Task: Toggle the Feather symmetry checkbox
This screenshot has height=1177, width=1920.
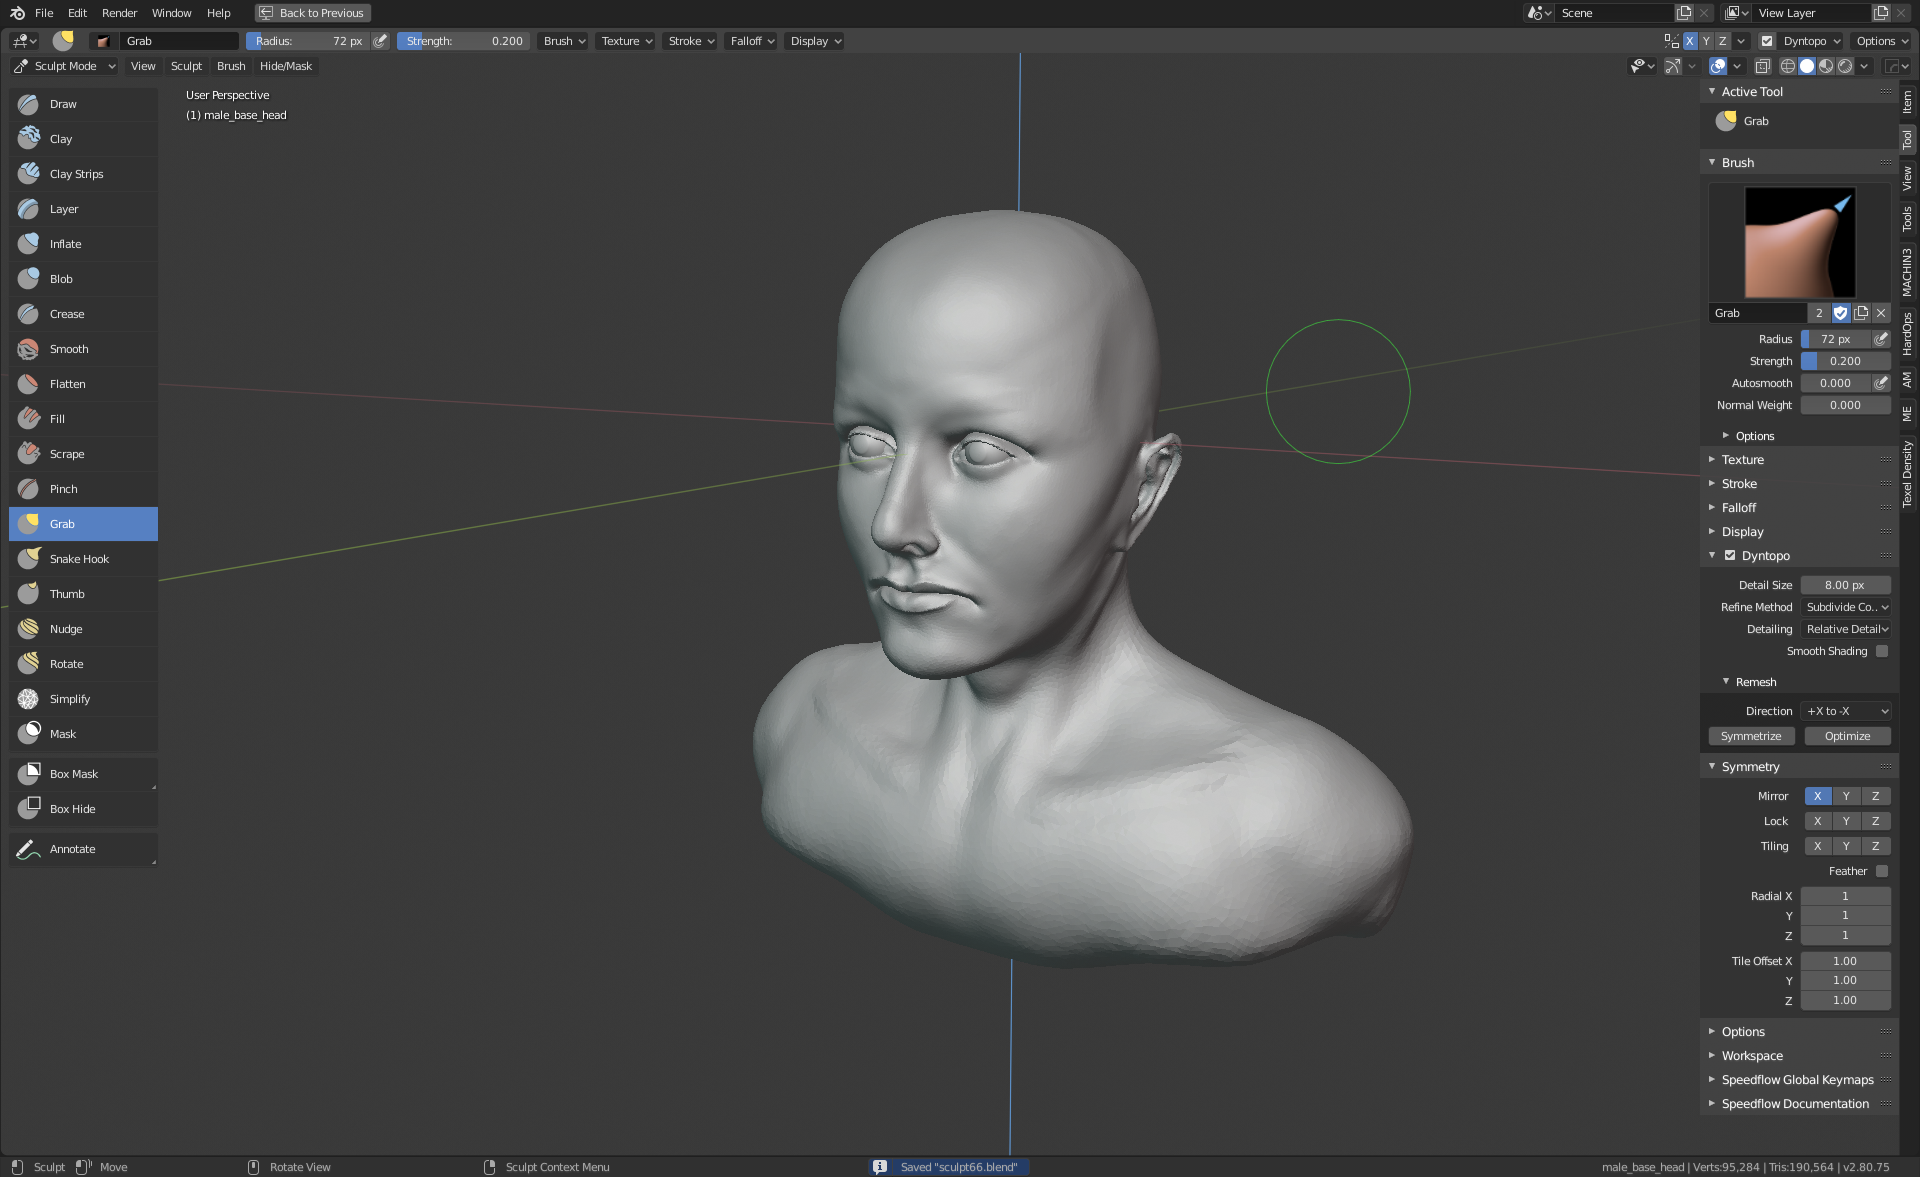Action: click(1882, 871)
